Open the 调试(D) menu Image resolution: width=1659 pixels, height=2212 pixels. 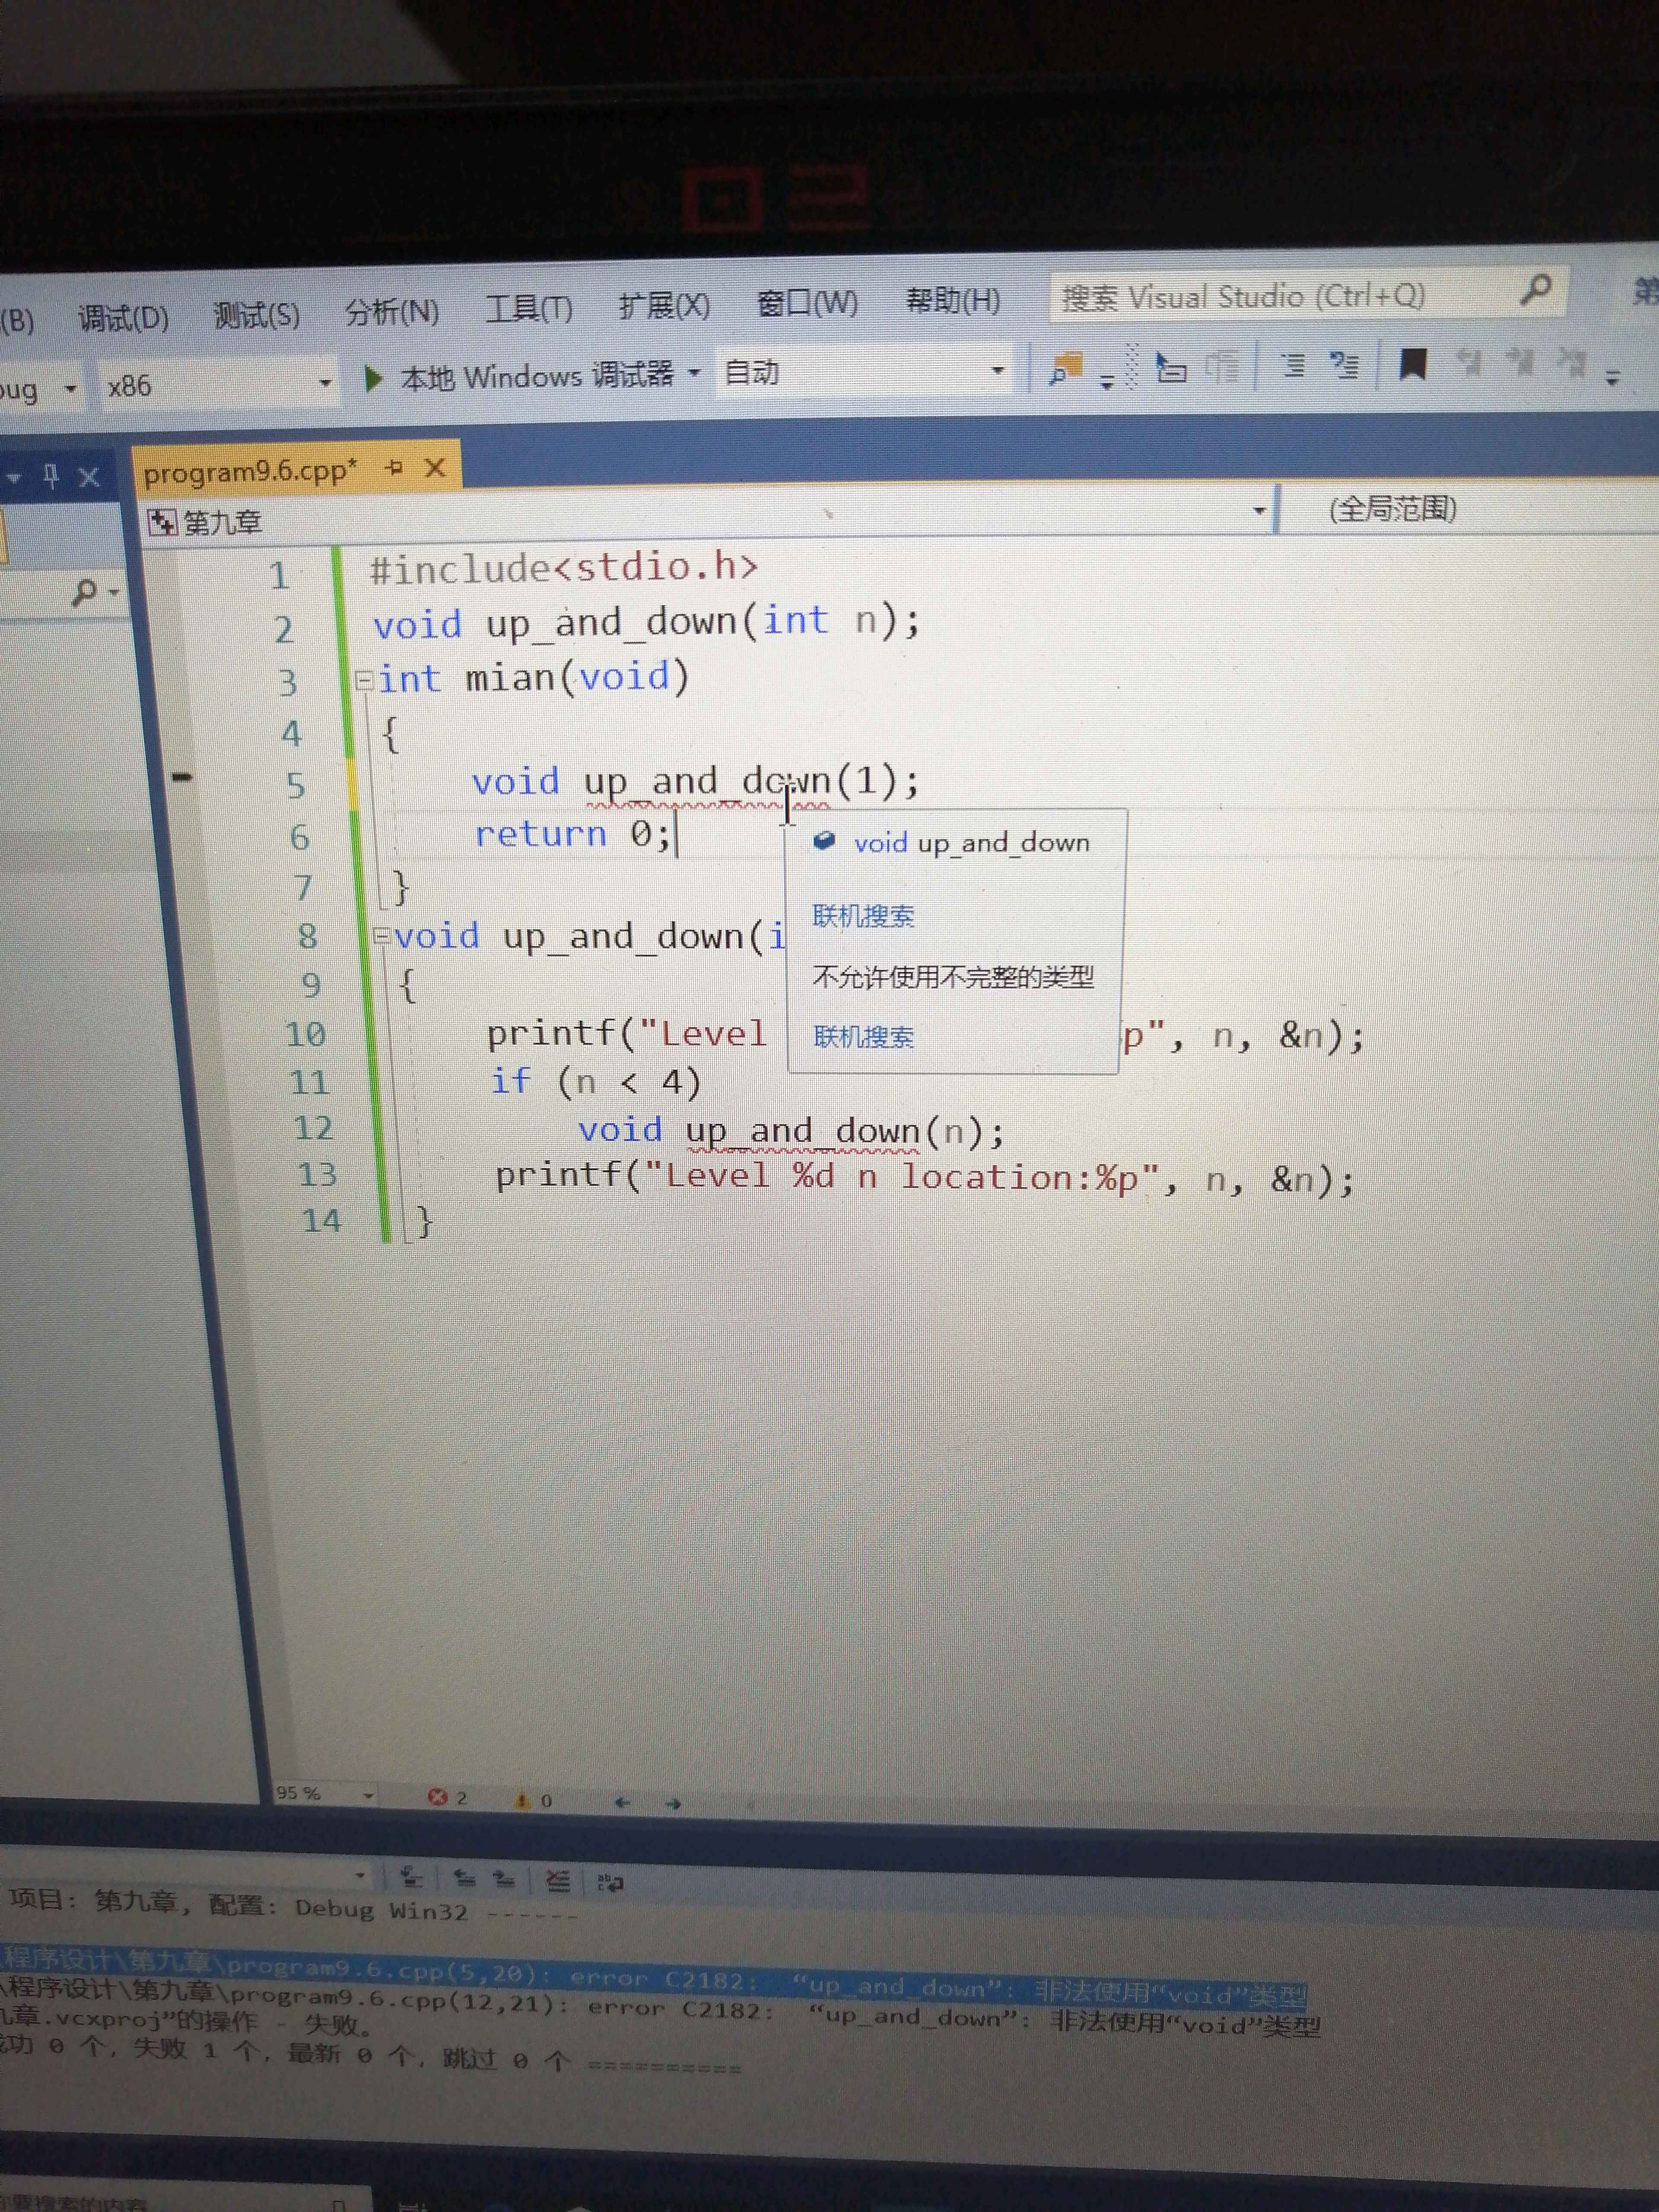(123, 318)
